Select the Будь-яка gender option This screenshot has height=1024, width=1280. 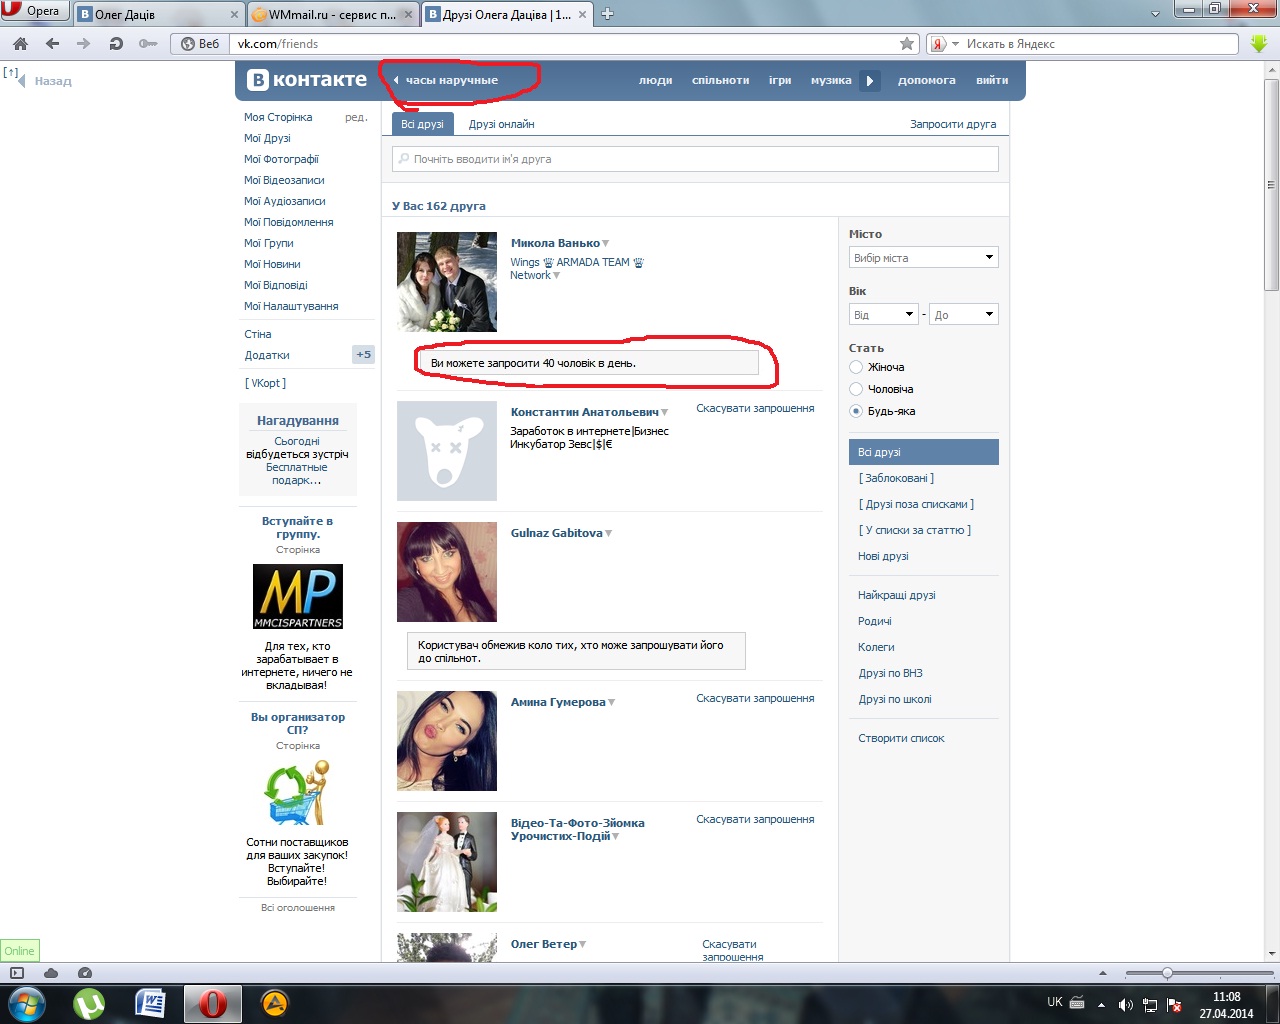(x=856, y=411)
